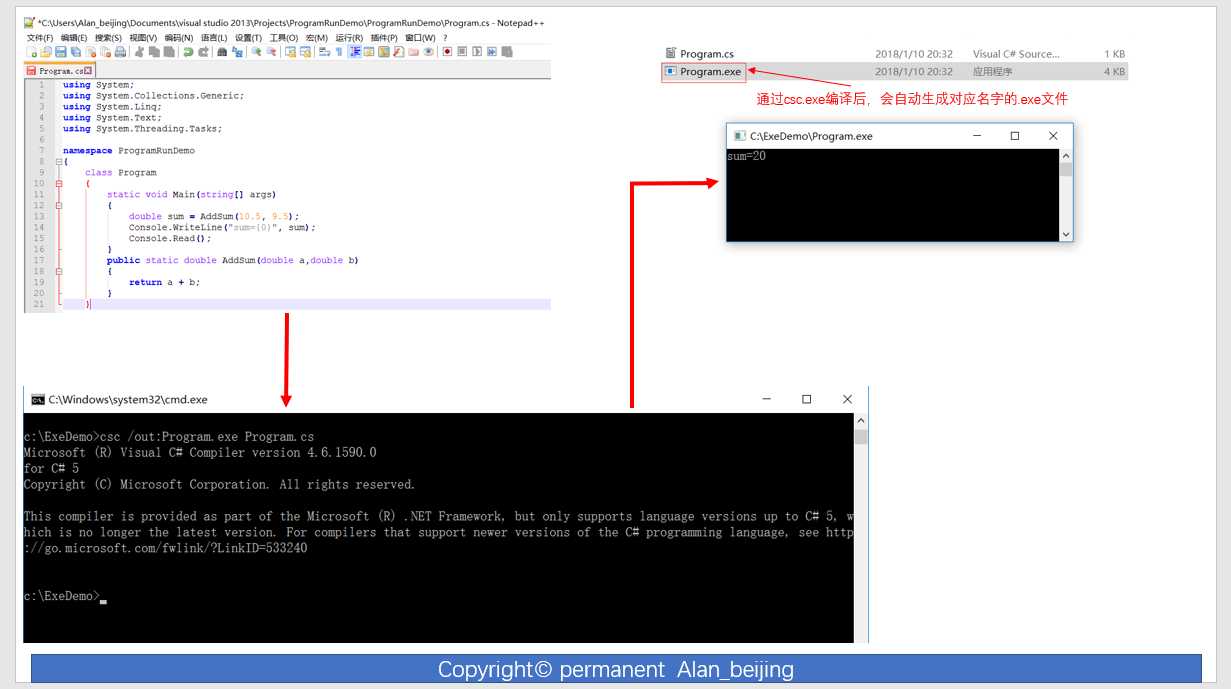1231x689 pixels.
Task: Close the Program.cs tab via its red X
Action: tap(88, 71)
